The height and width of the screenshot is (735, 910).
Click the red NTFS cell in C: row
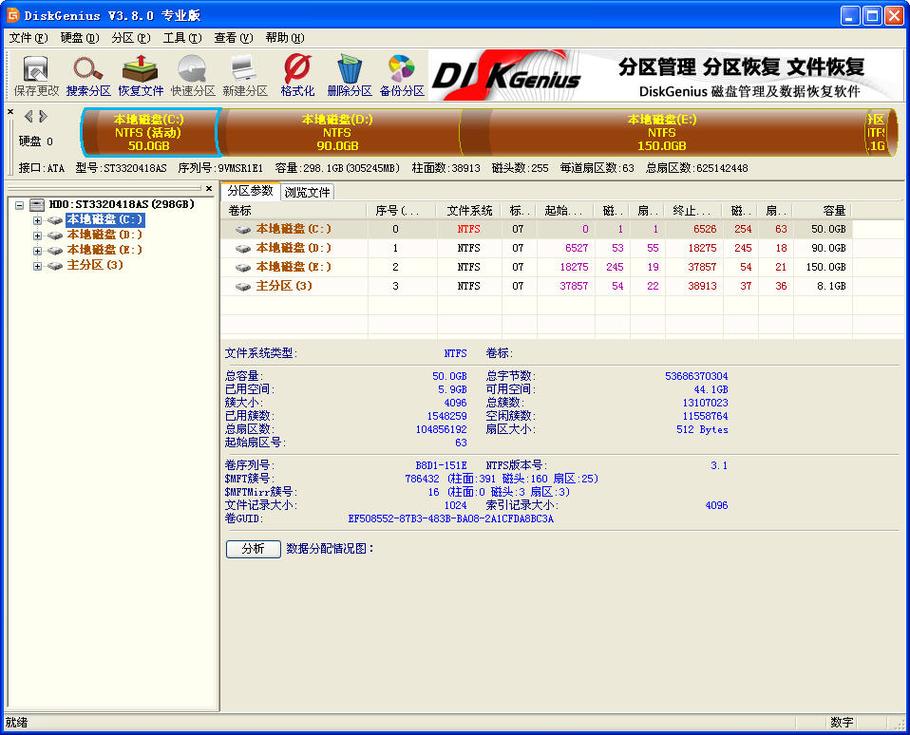tap(468, 229)
